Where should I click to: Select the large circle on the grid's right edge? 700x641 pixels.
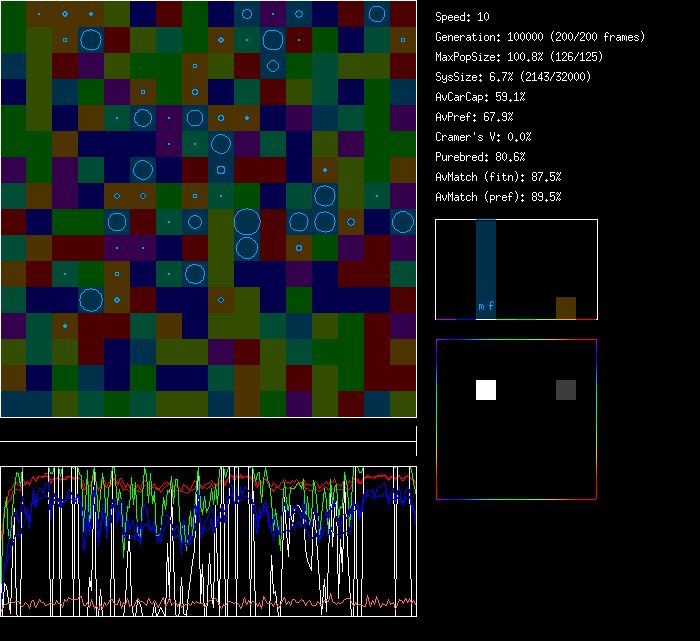tap(403, 222)
